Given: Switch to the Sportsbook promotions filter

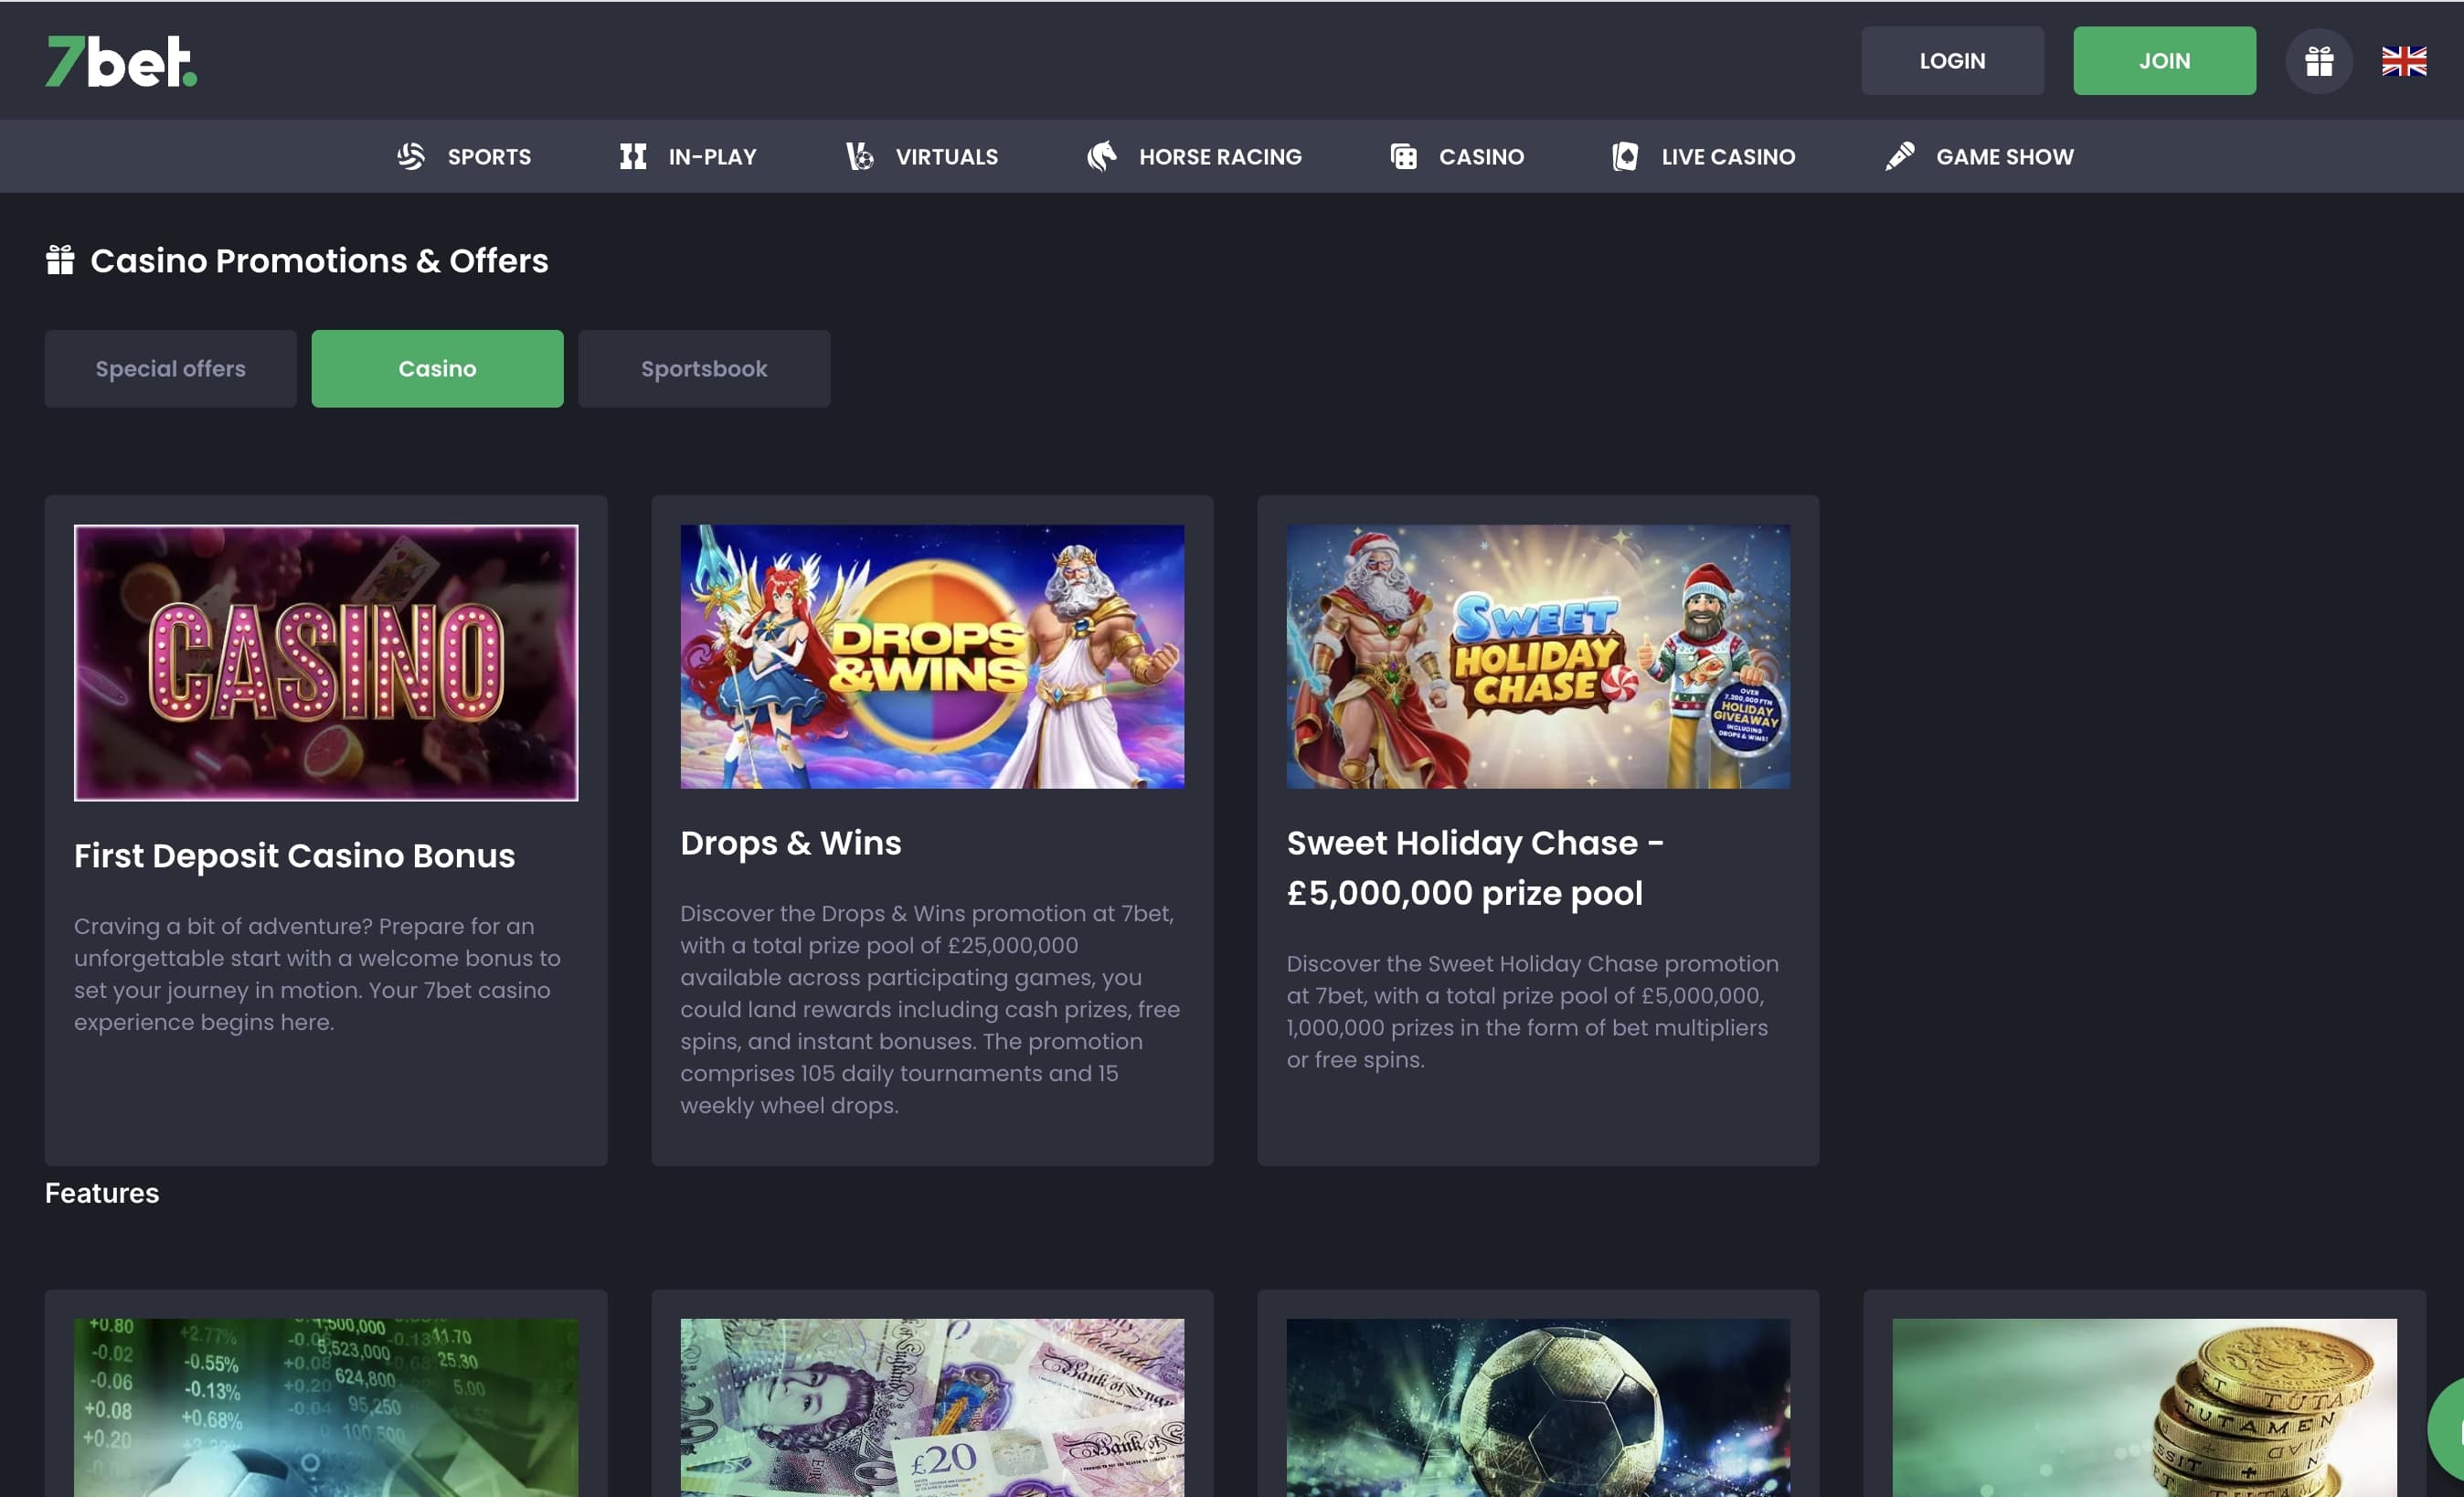Looking at the screenshot, I should 704,368.
